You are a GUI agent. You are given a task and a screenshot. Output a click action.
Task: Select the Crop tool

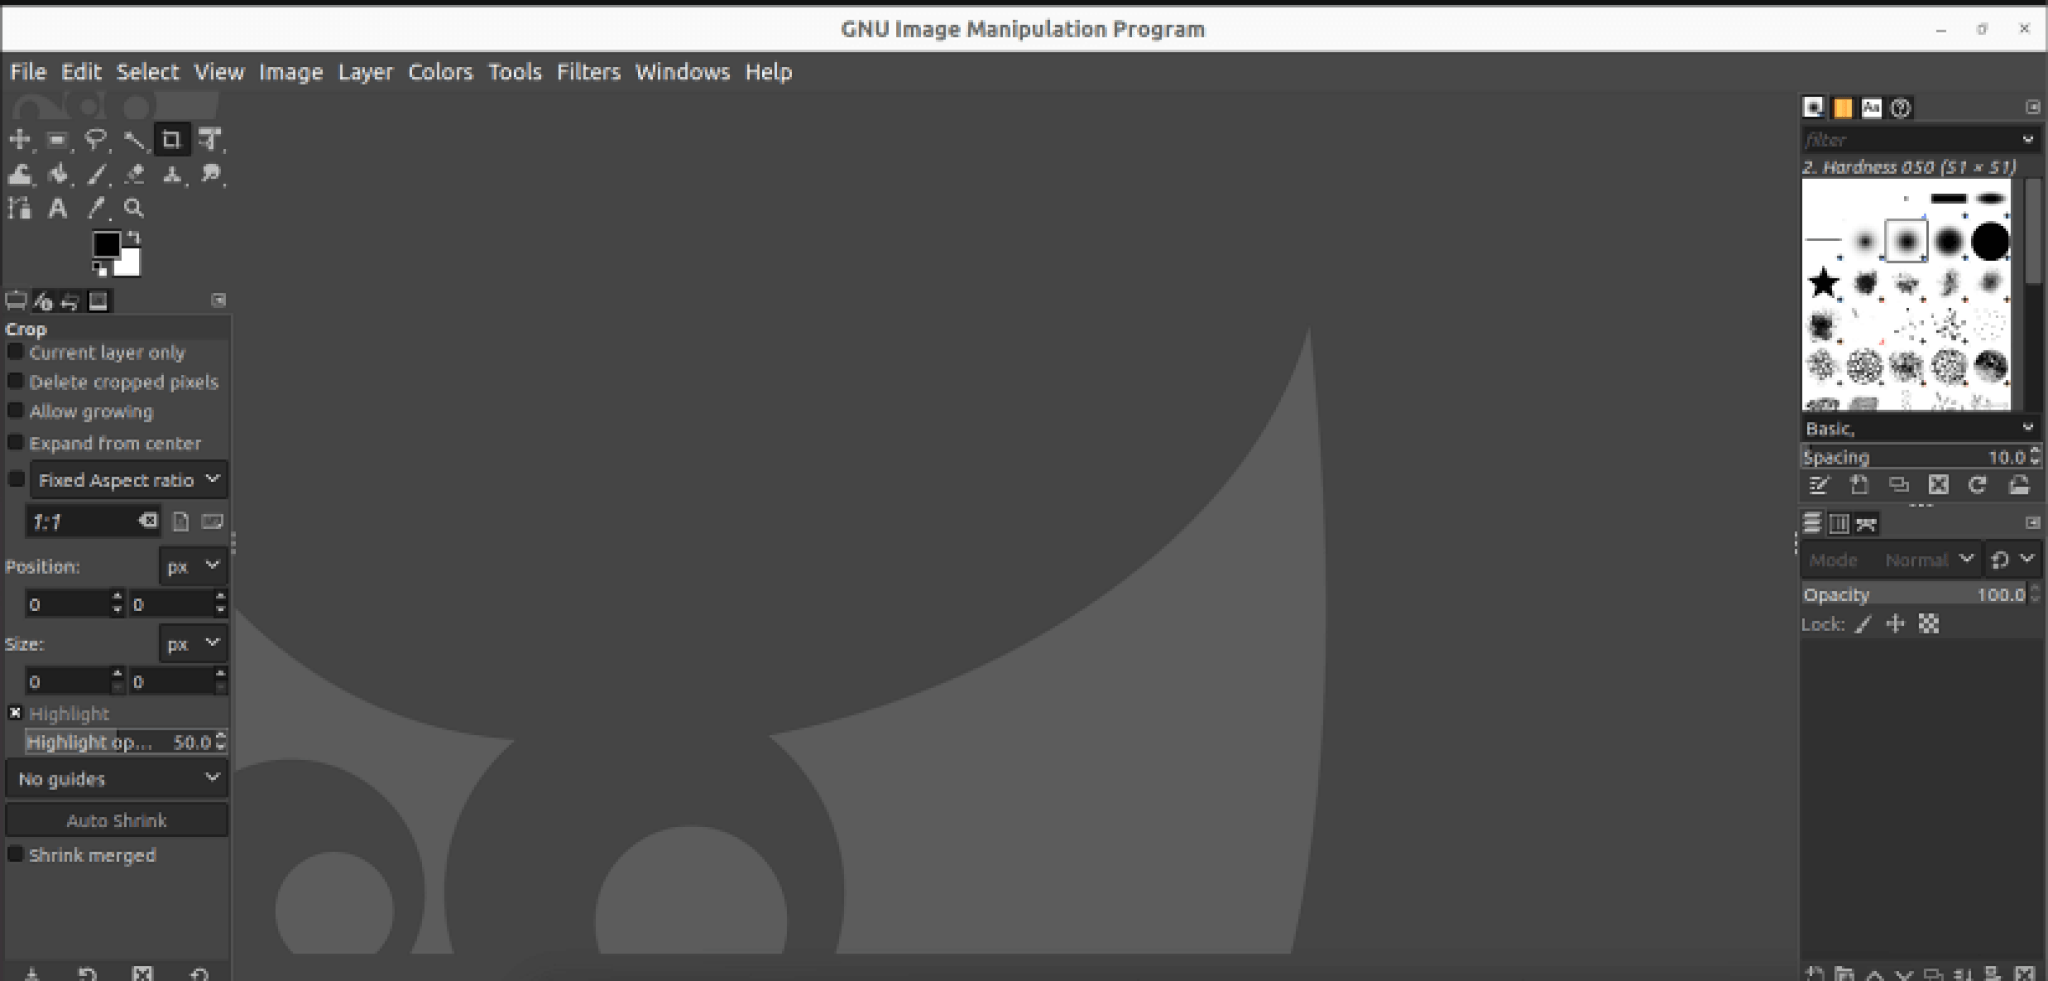172,140
